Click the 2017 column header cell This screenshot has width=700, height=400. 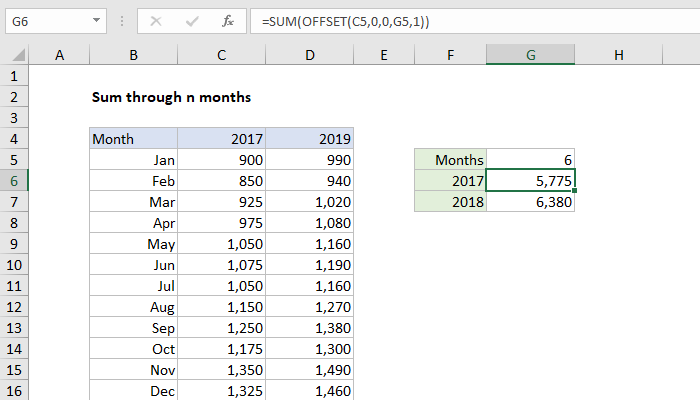[x=221, y=139]
